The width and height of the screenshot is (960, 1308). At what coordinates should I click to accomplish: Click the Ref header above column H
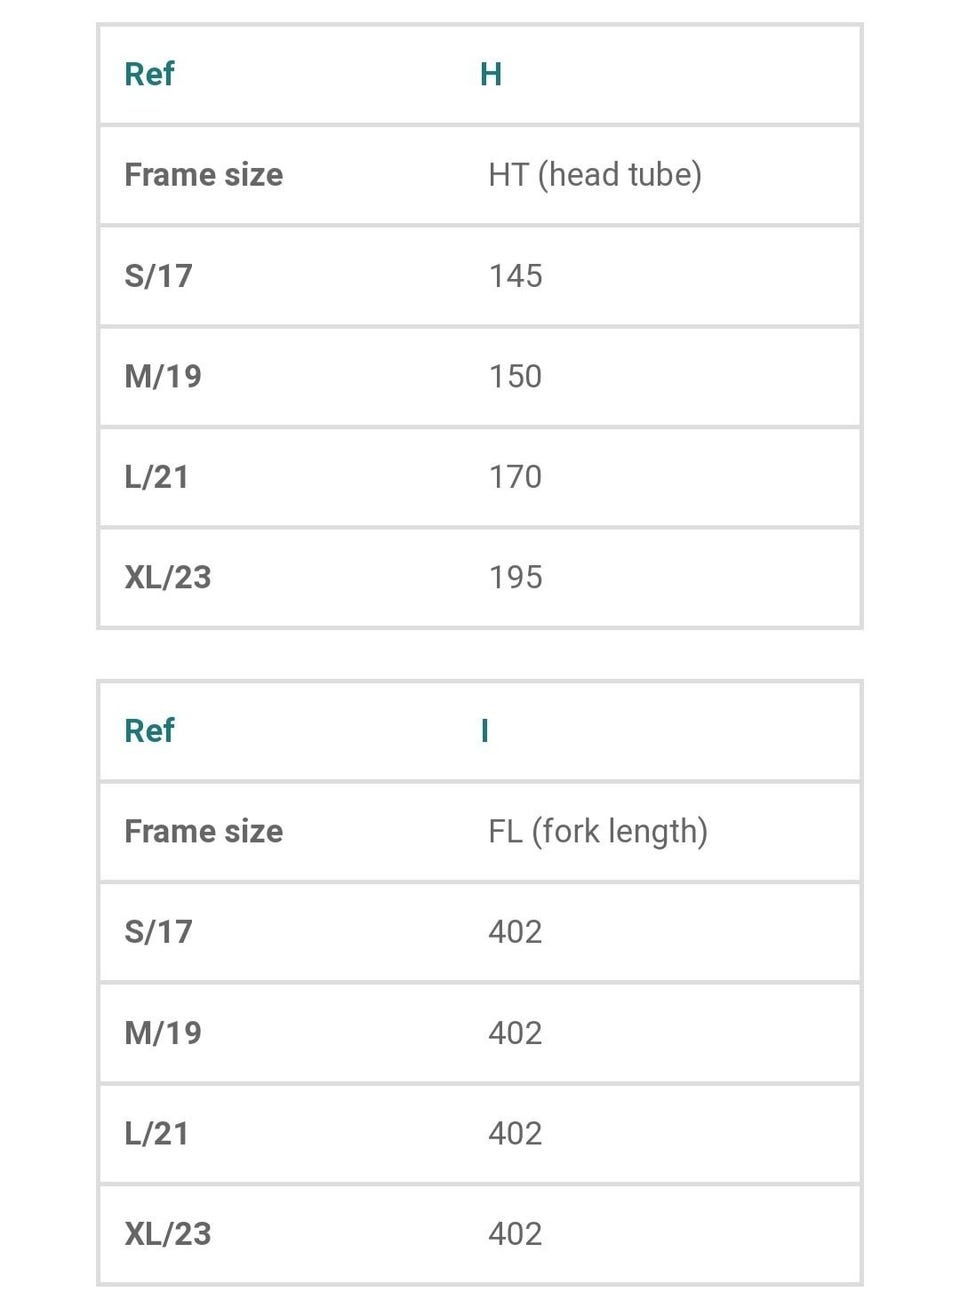[149, 74]
